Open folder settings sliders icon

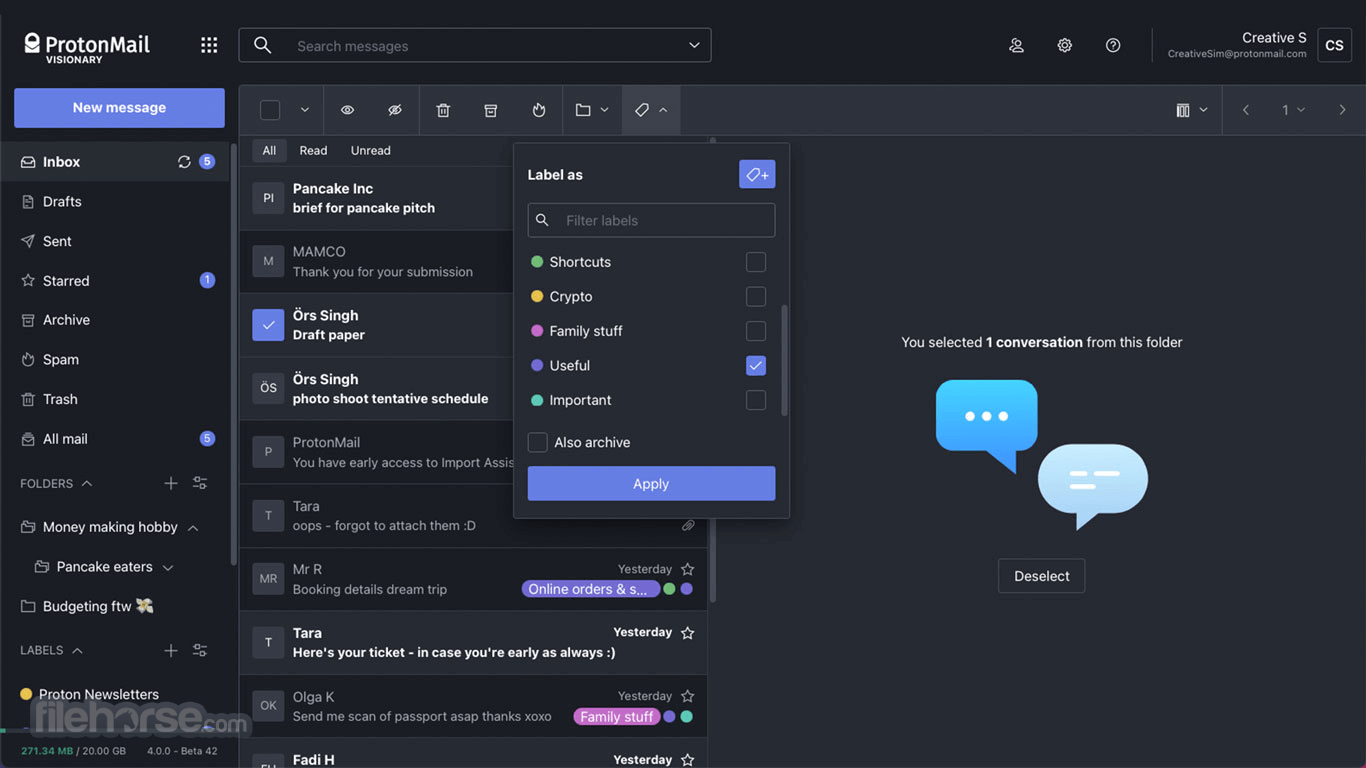[200, 483]
